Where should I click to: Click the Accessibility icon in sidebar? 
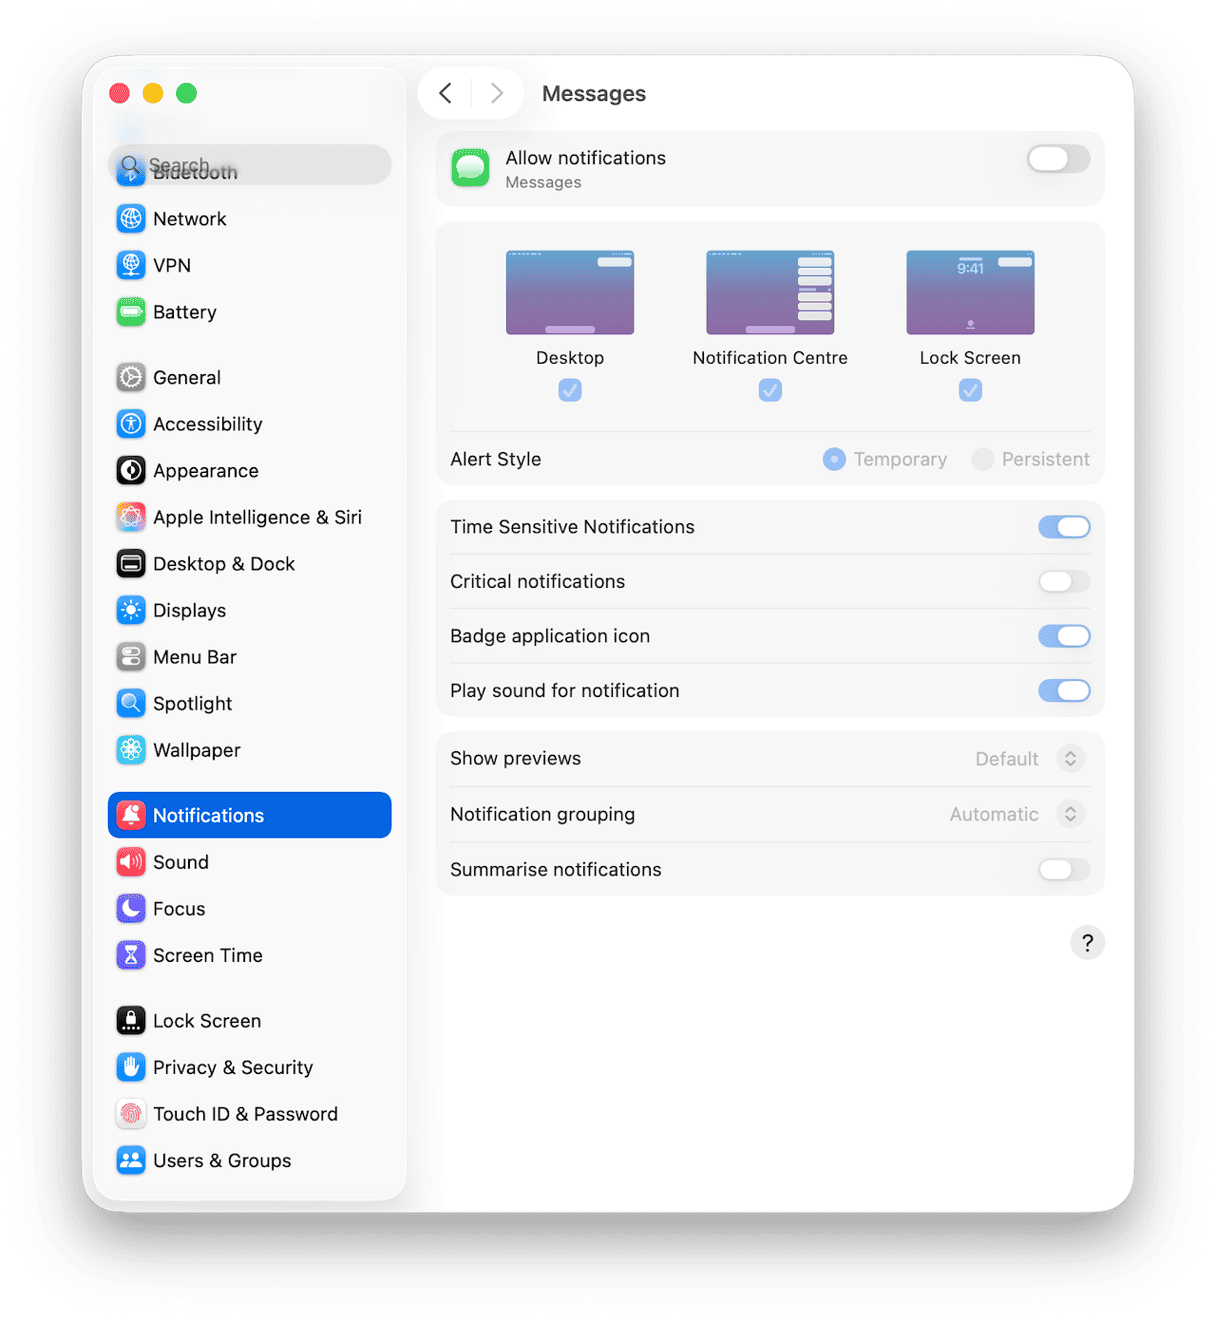[x=131, y=424]
